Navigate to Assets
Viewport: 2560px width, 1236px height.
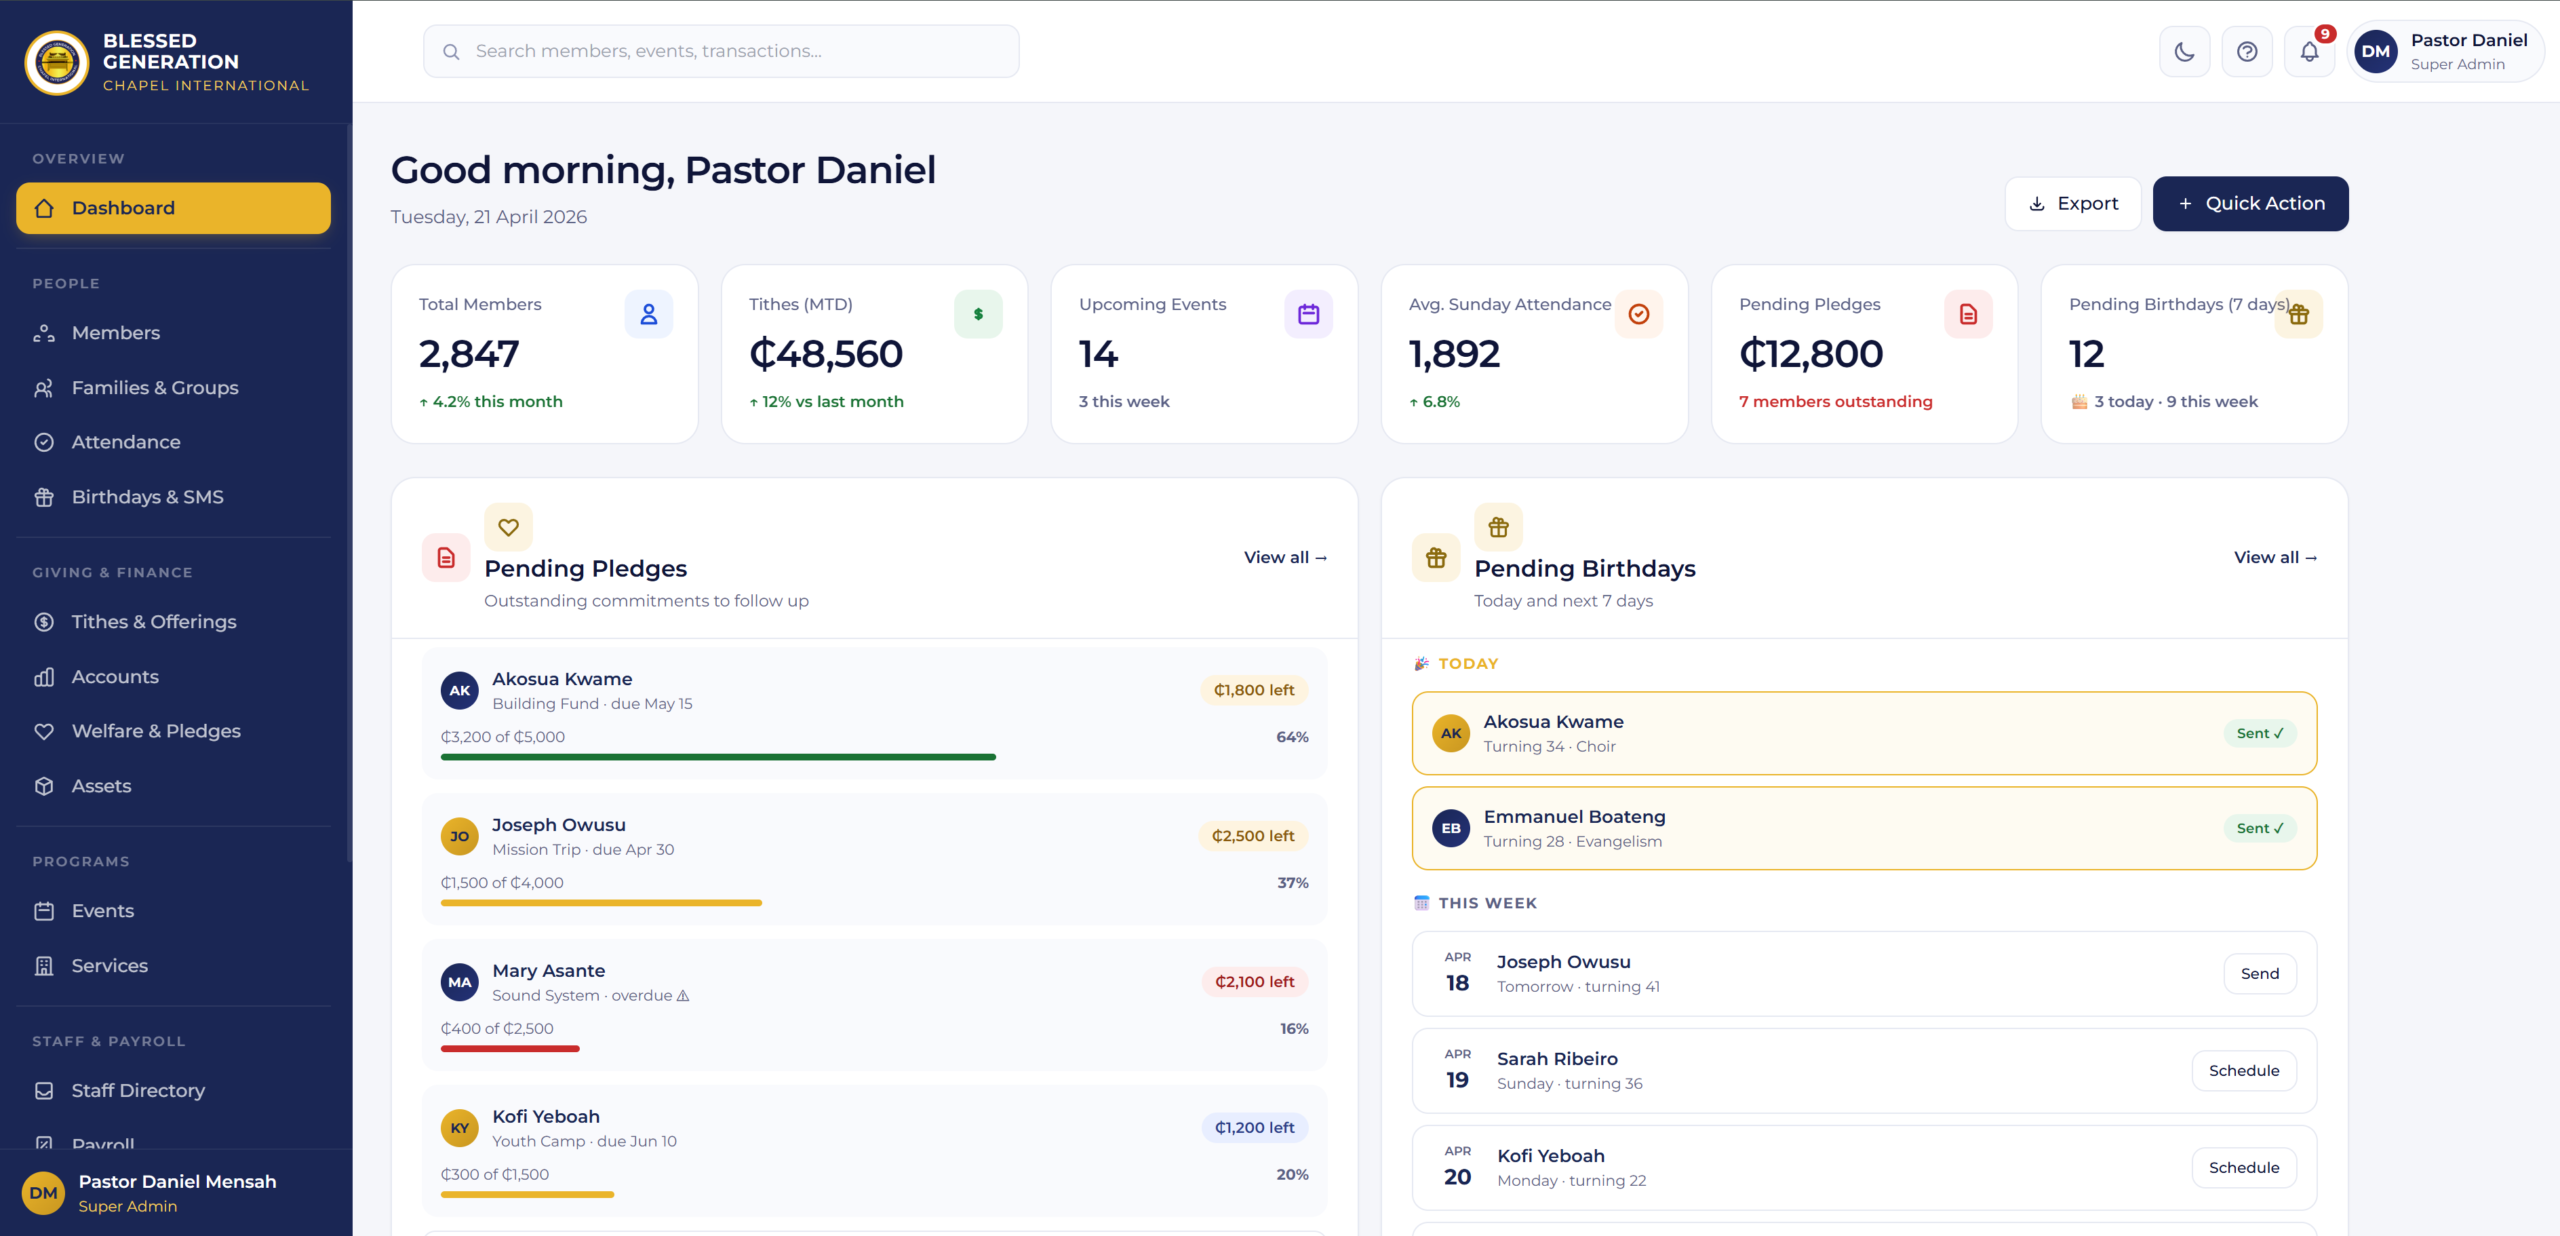173,786
